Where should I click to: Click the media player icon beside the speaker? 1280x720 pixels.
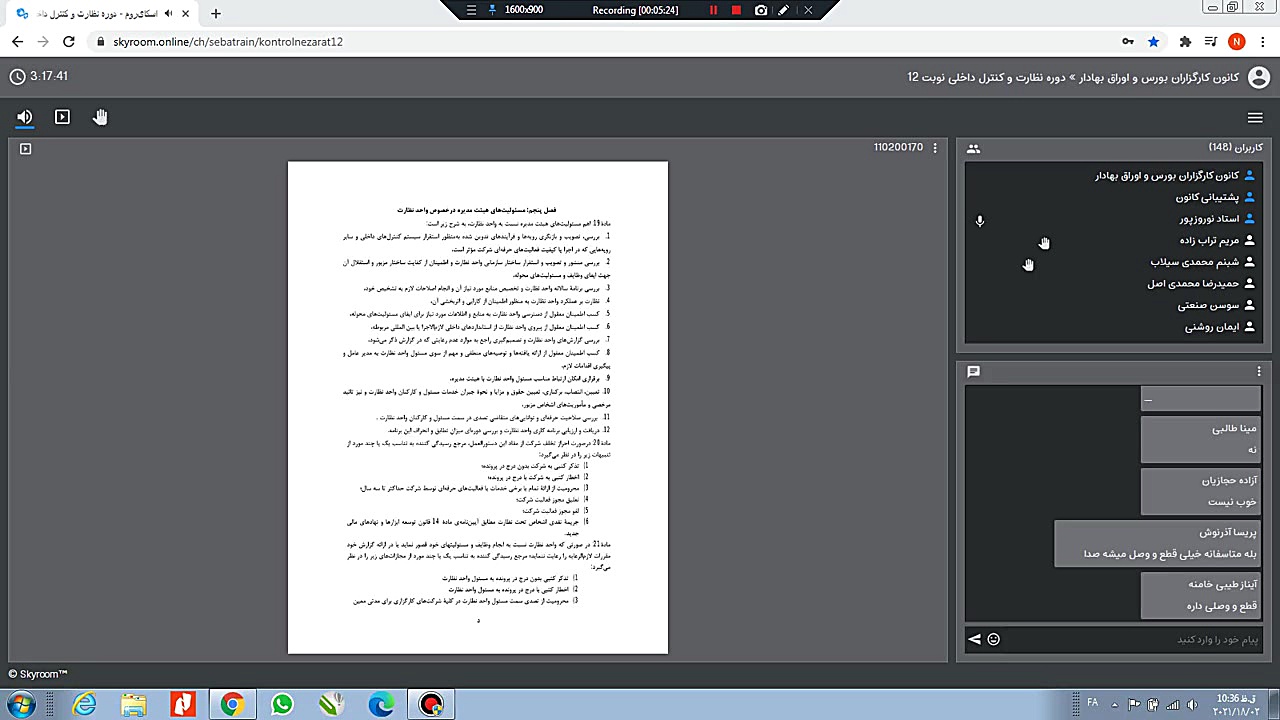[62, 117]
